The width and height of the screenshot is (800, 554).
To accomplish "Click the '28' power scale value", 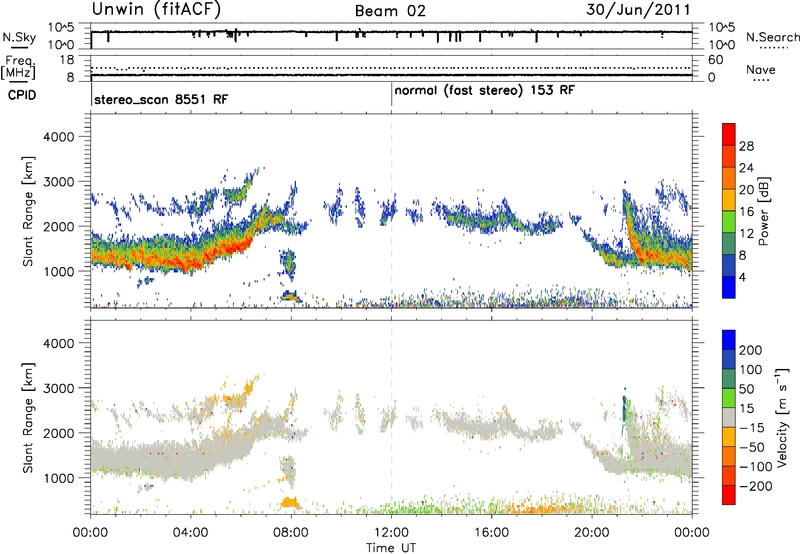I will click(x=746, y=146).
